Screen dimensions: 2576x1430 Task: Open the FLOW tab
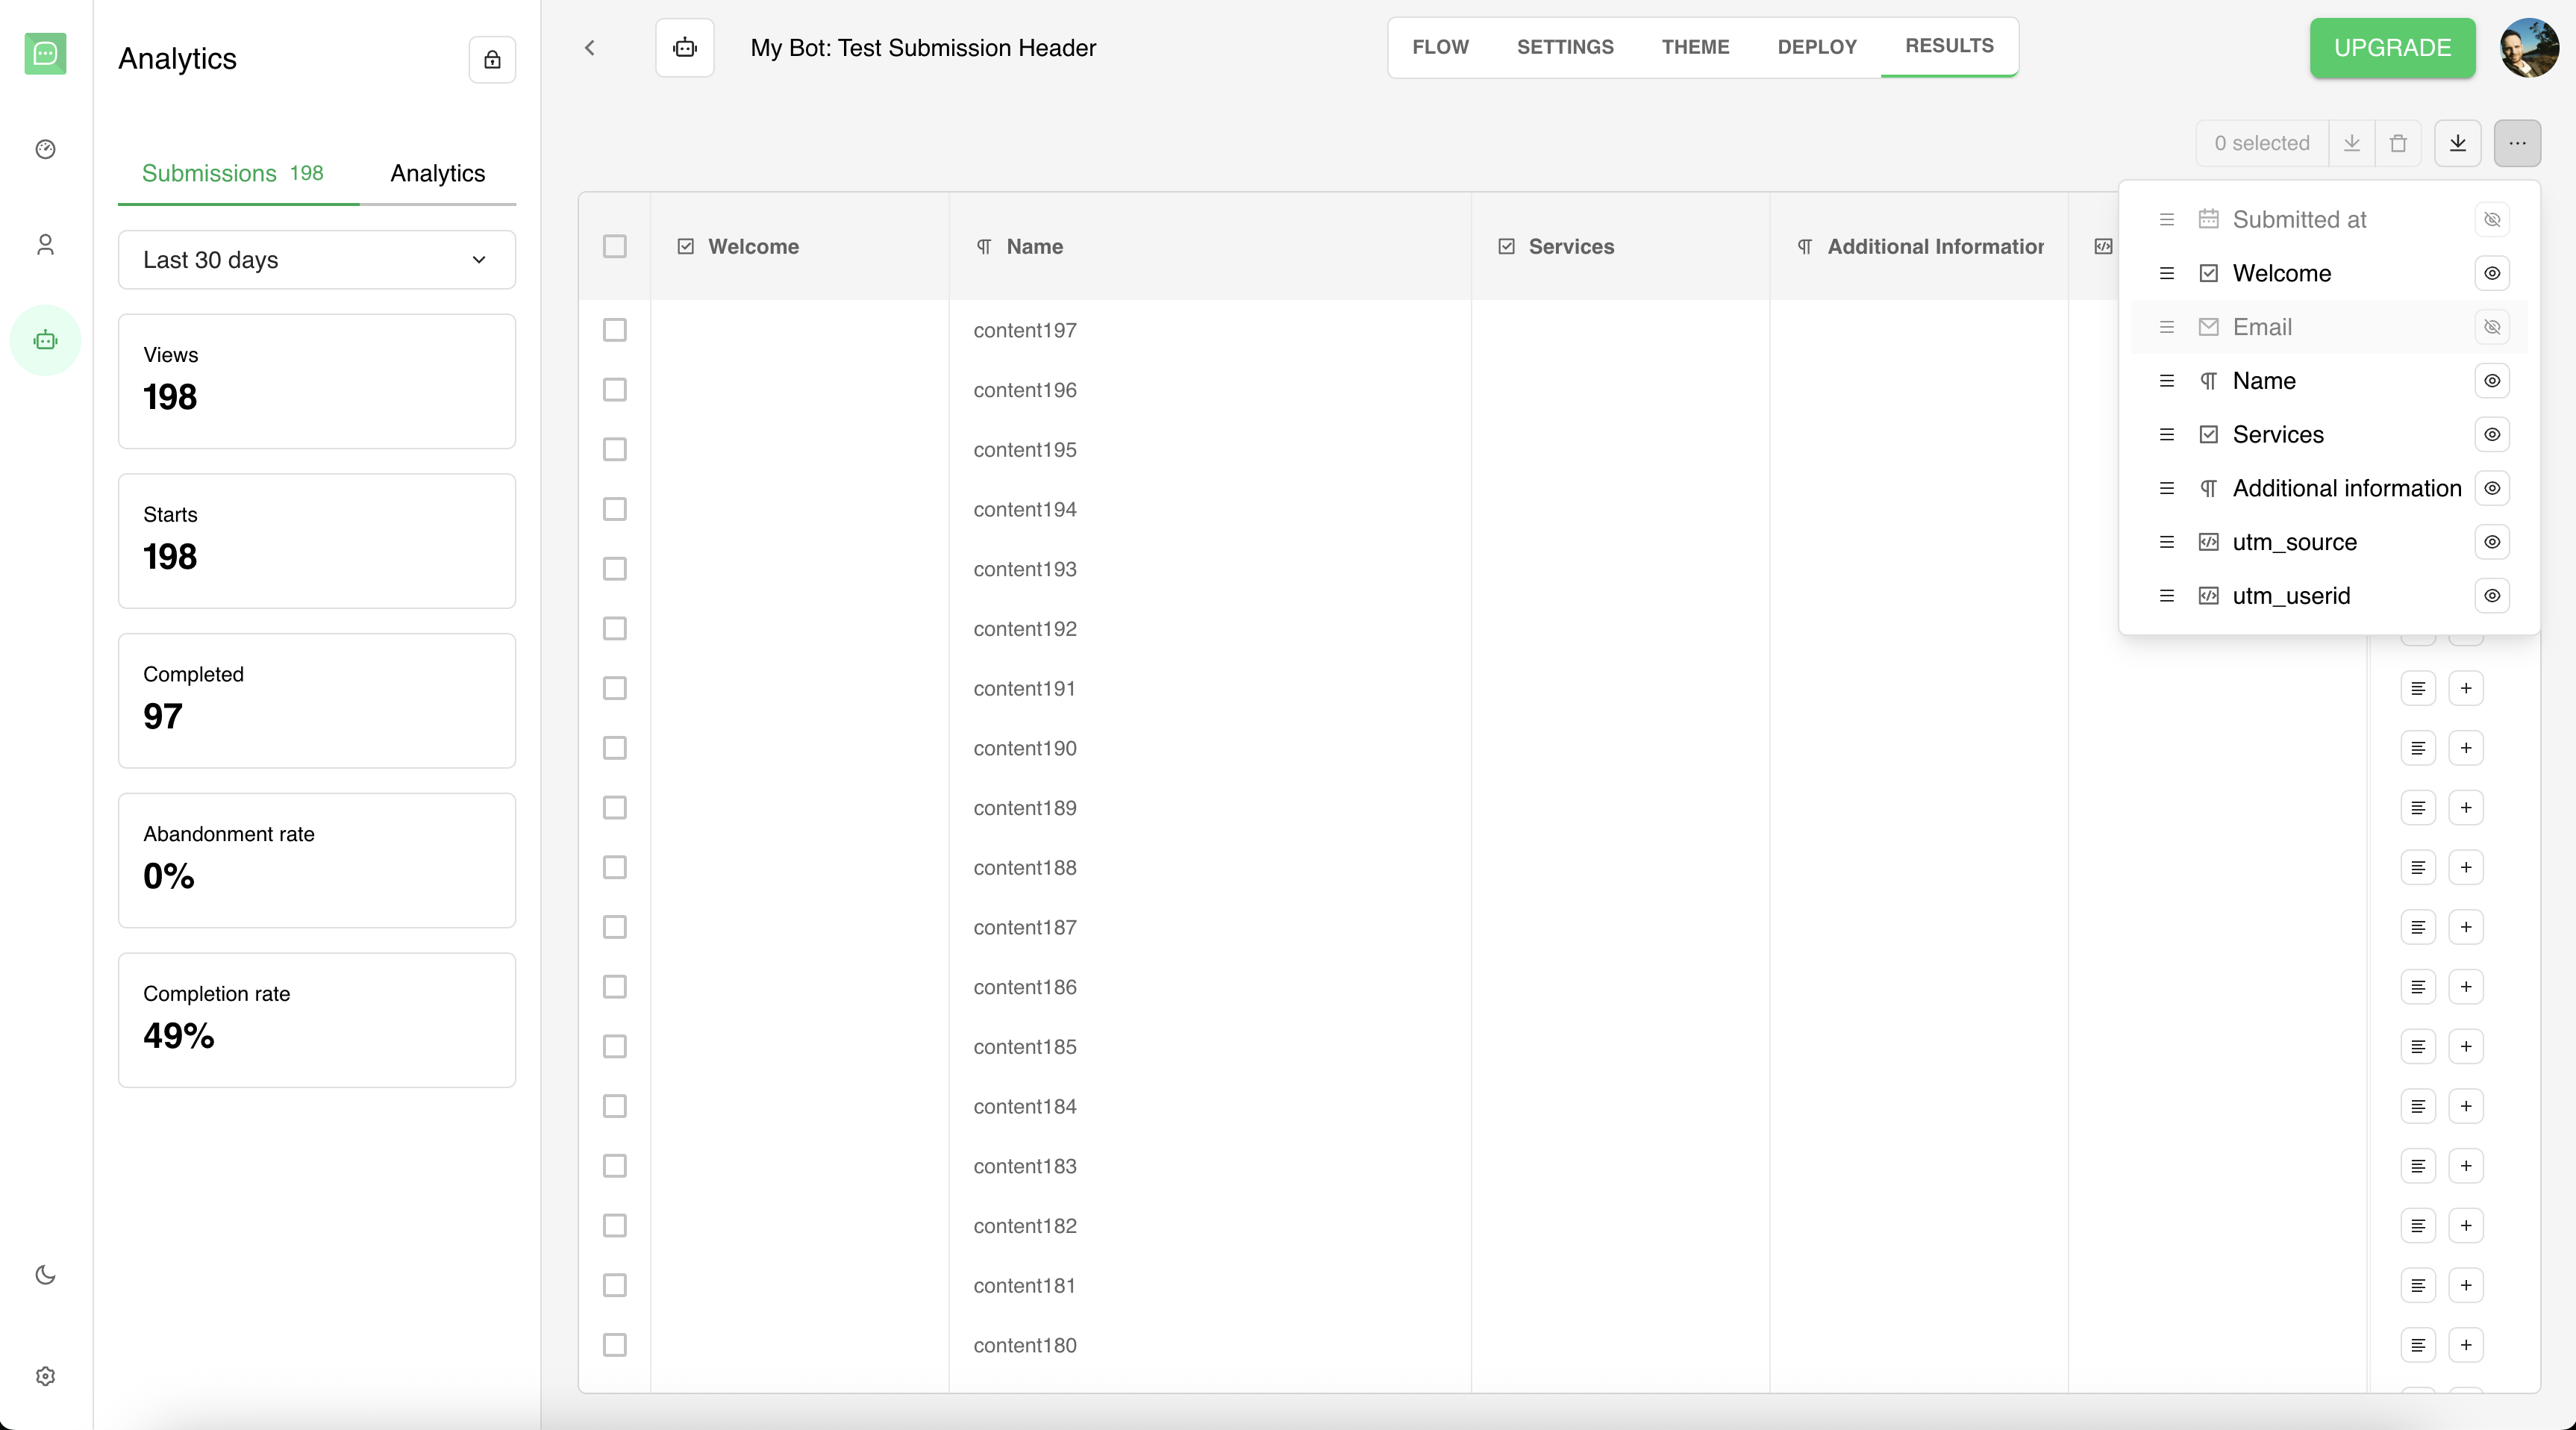(x=1440, y=47)
